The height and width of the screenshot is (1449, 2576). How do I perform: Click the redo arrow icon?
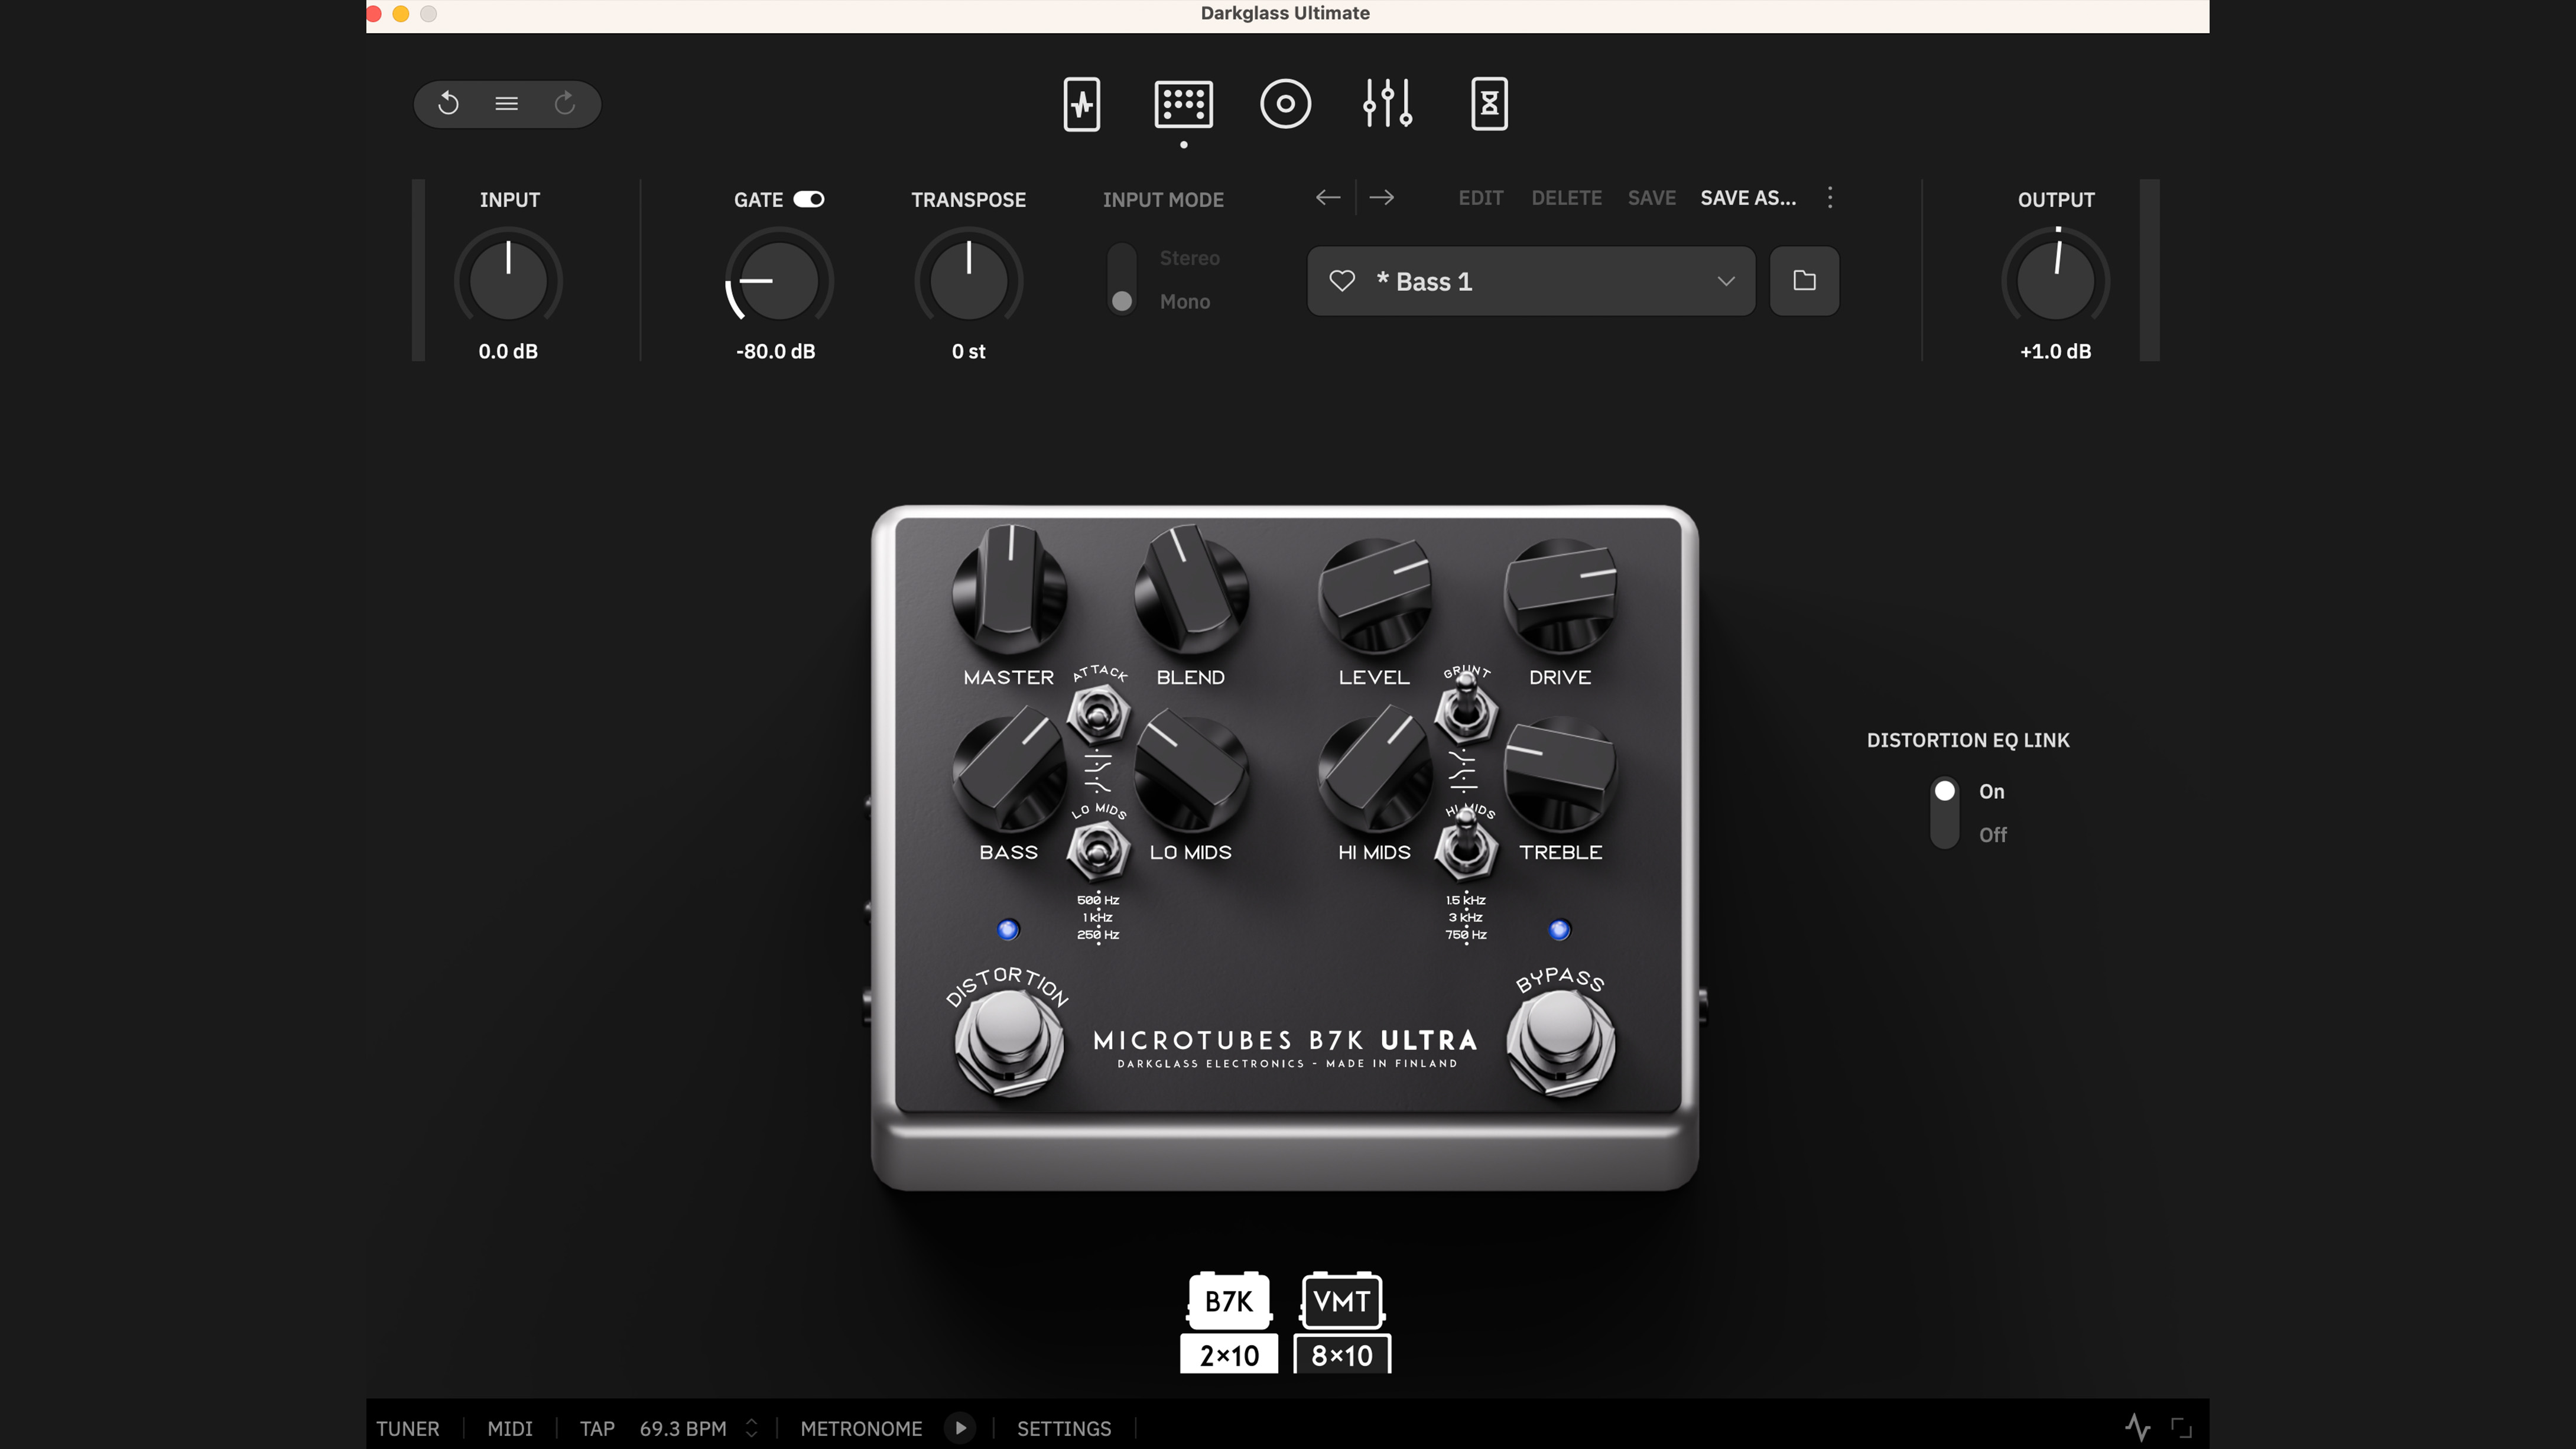[565, 103]
